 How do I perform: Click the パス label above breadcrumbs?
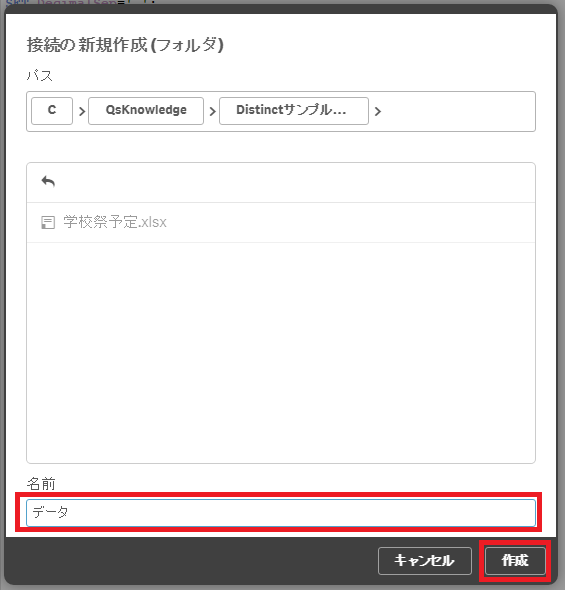39,76
